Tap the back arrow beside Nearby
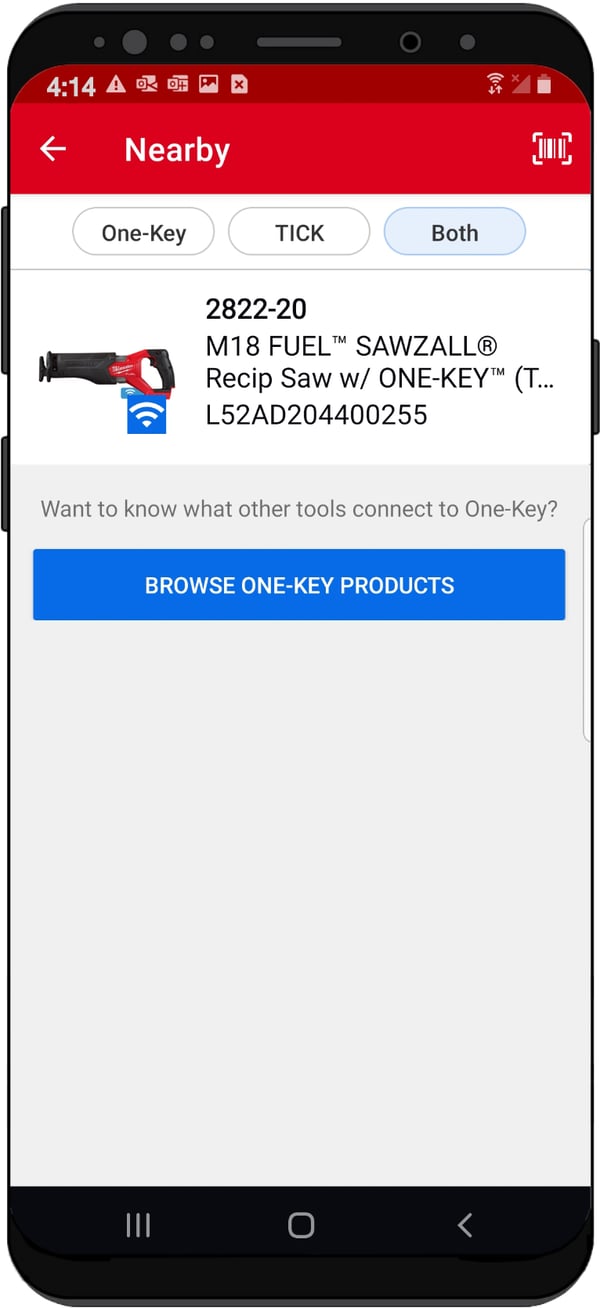This screenshot has height=1308, width=600. tap(52, 149)
